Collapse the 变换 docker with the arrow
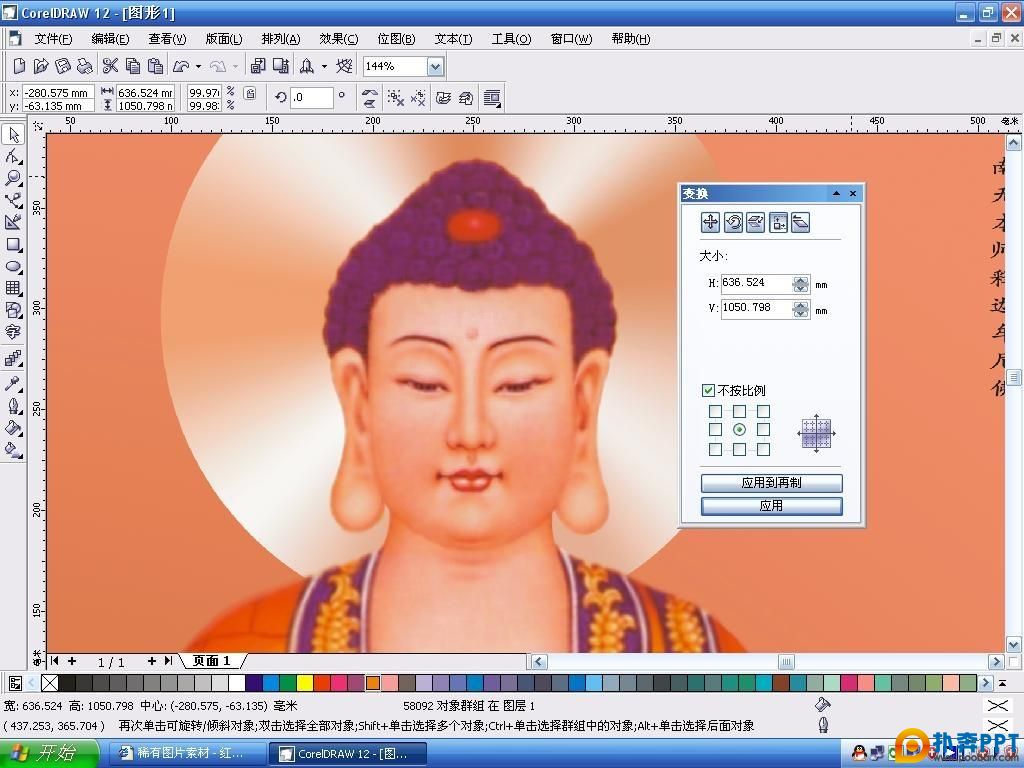Screen dimensions: 1024x768 [x=836, y=194]
